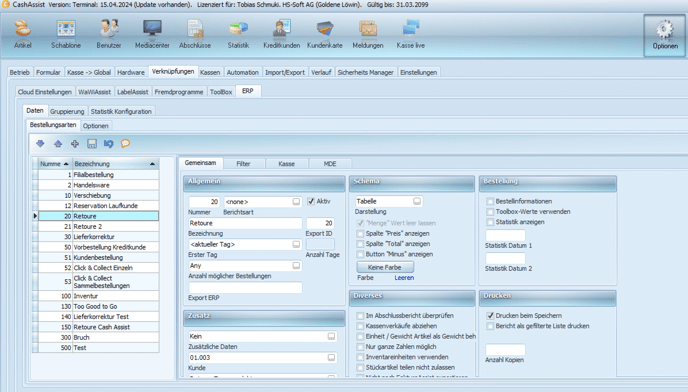Open the Abschlüsse module
Screen dimensions: 688x392
pyautogui.click(x=195, y=34)
